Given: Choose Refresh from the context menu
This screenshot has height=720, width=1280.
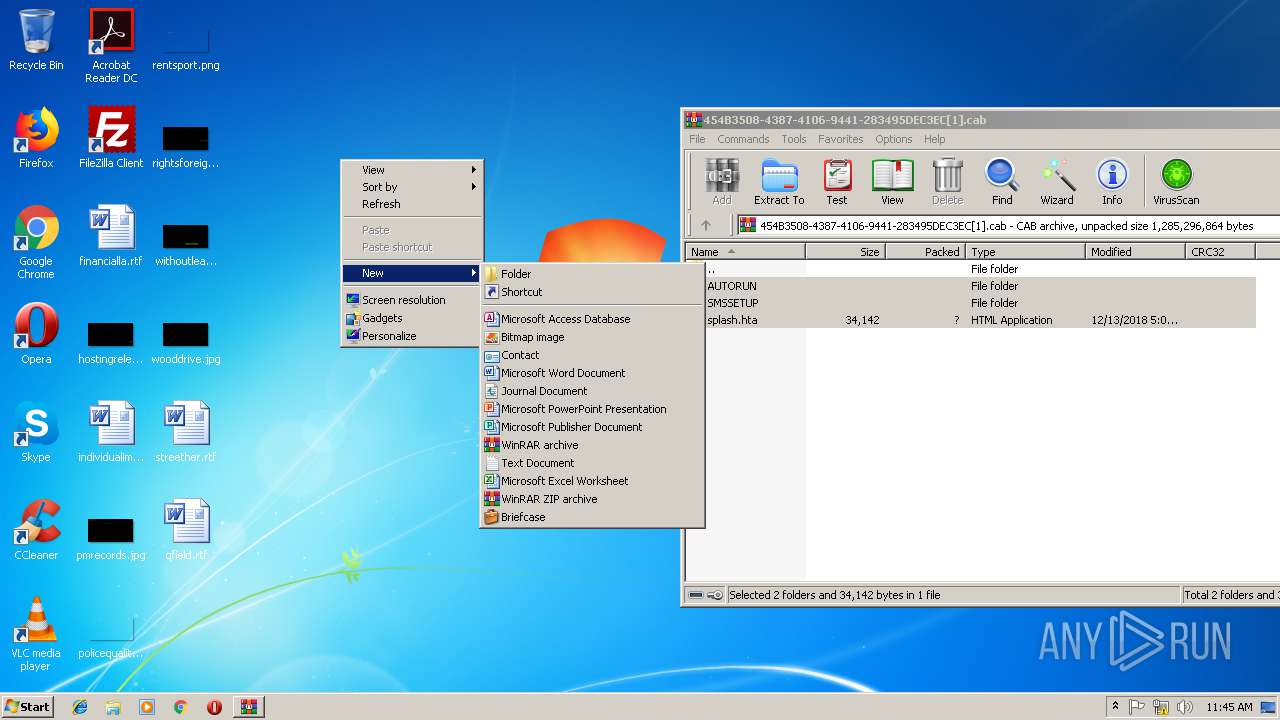Looking at the screenshot, I should coord(412,204).
